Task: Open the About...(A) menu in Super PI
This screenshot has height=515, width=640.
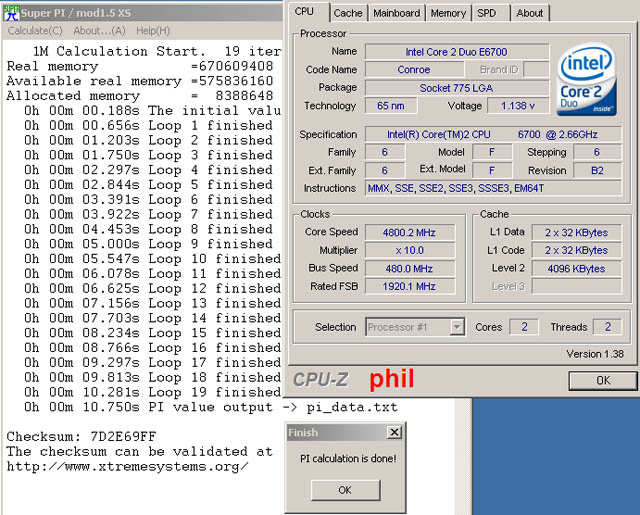Action: [x=99, y=31]
